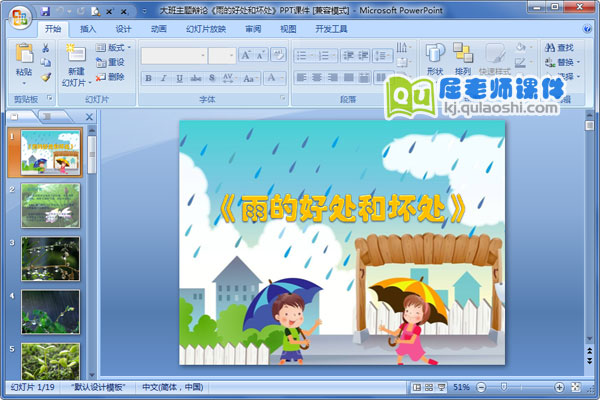The height and width of the screenshot is (400, 600).
Task: Click the Increase Font Size icon
Action: [245, 56]
